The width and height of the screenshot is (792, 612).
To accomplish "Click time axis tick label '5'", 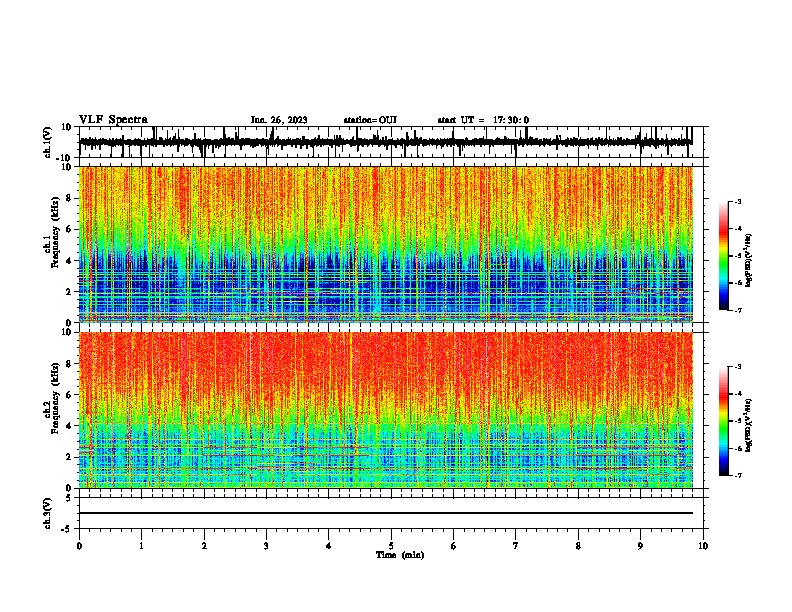I will pos(391,546).
